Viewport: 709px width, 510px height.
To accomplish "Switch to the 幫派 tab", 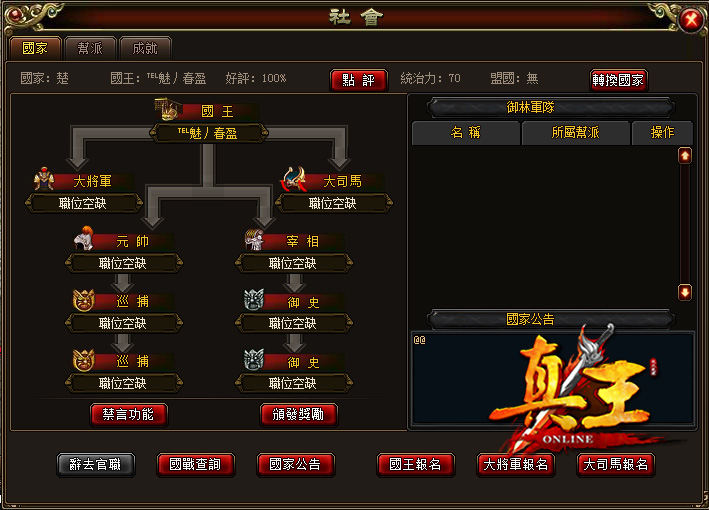I will (90, 48).
